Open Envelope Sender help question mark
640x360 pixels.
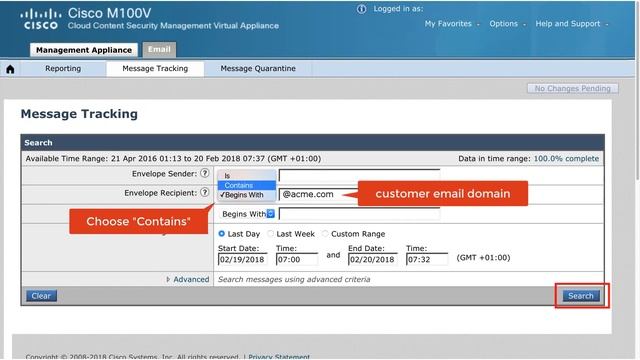[205, 173]
